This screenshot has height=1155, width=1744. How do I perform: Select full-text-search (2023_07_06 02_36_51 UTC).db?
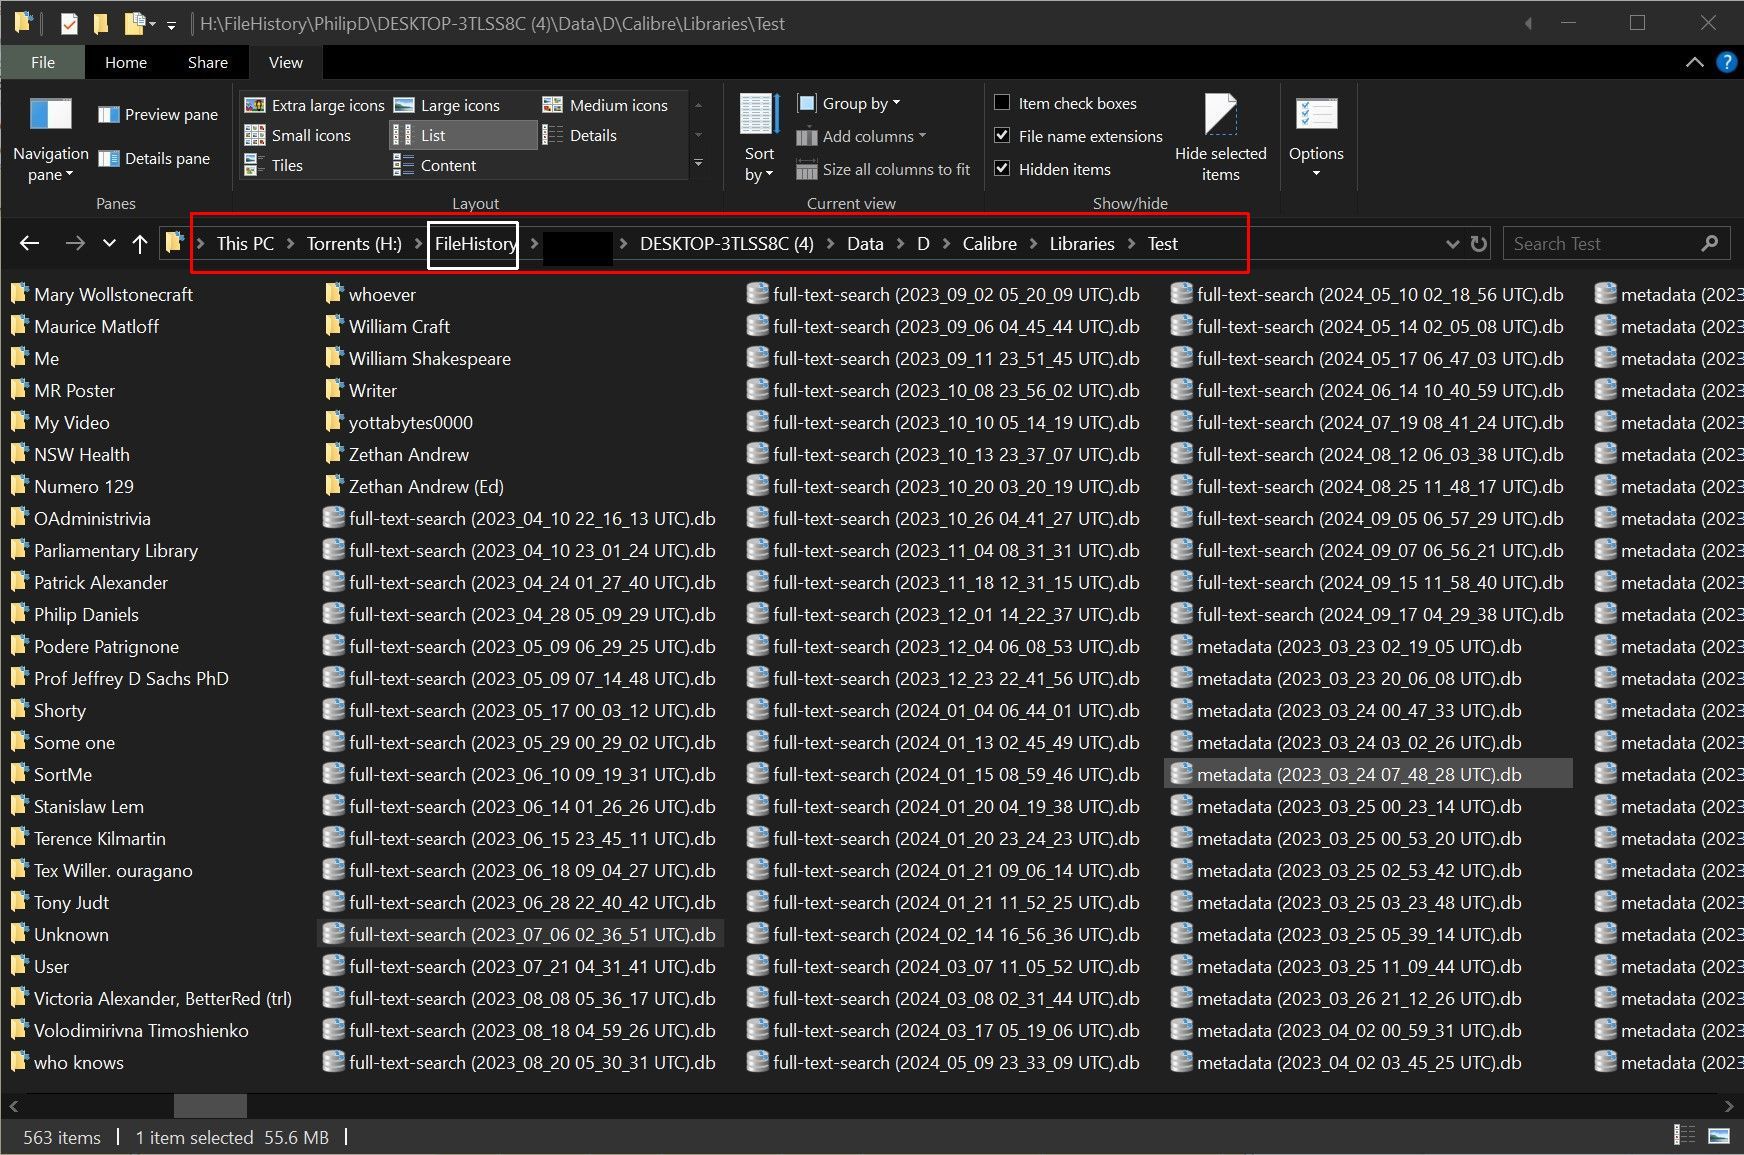click(520, 934)
